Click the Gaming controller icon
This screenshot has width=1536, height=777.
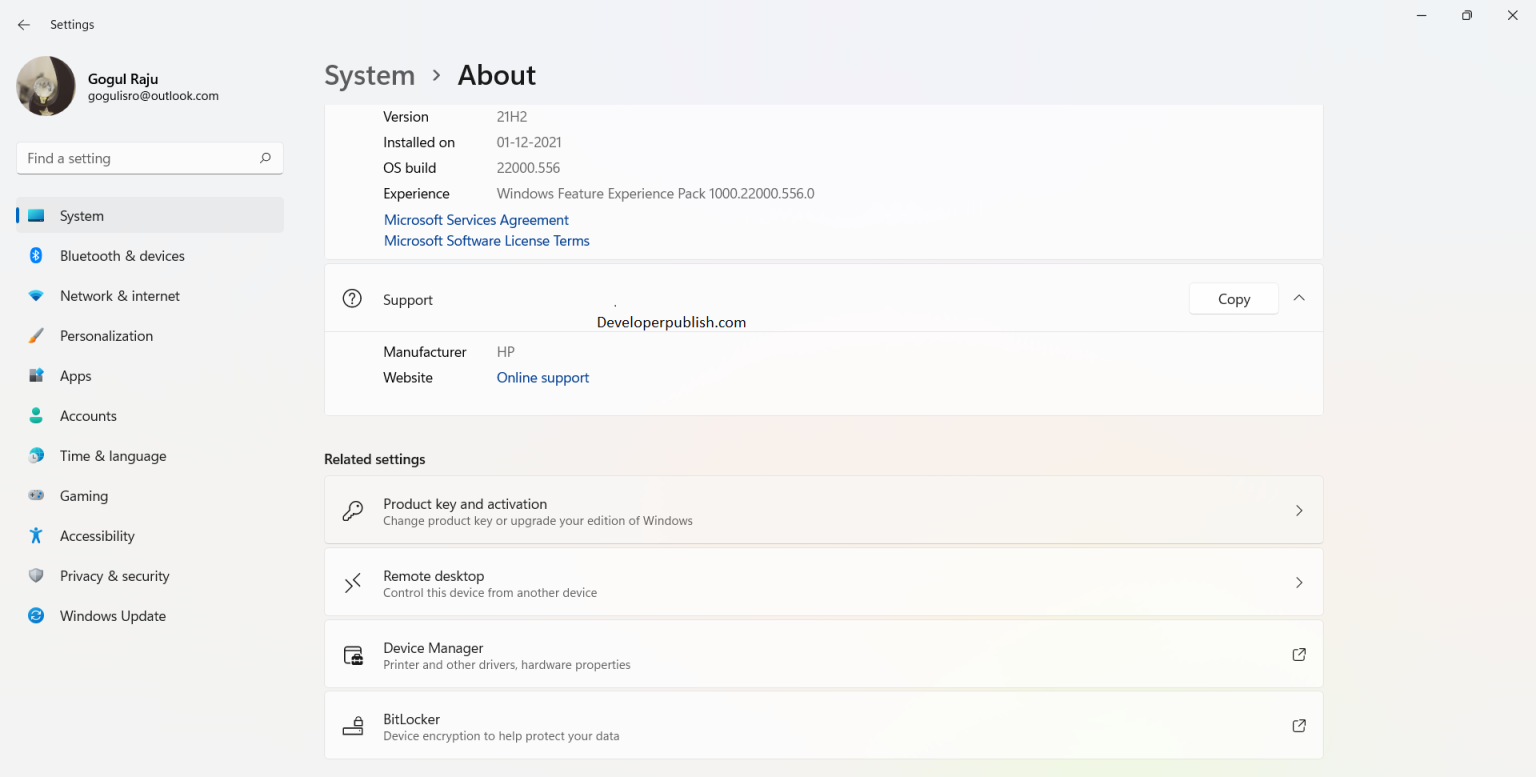tap(36, 496)
